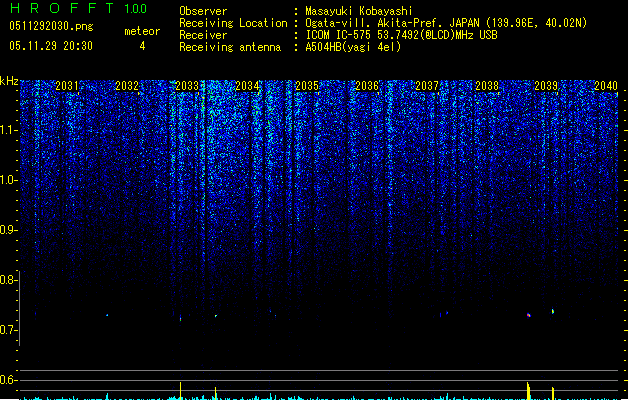Click the meteor count value 4

tap(142, 46)
